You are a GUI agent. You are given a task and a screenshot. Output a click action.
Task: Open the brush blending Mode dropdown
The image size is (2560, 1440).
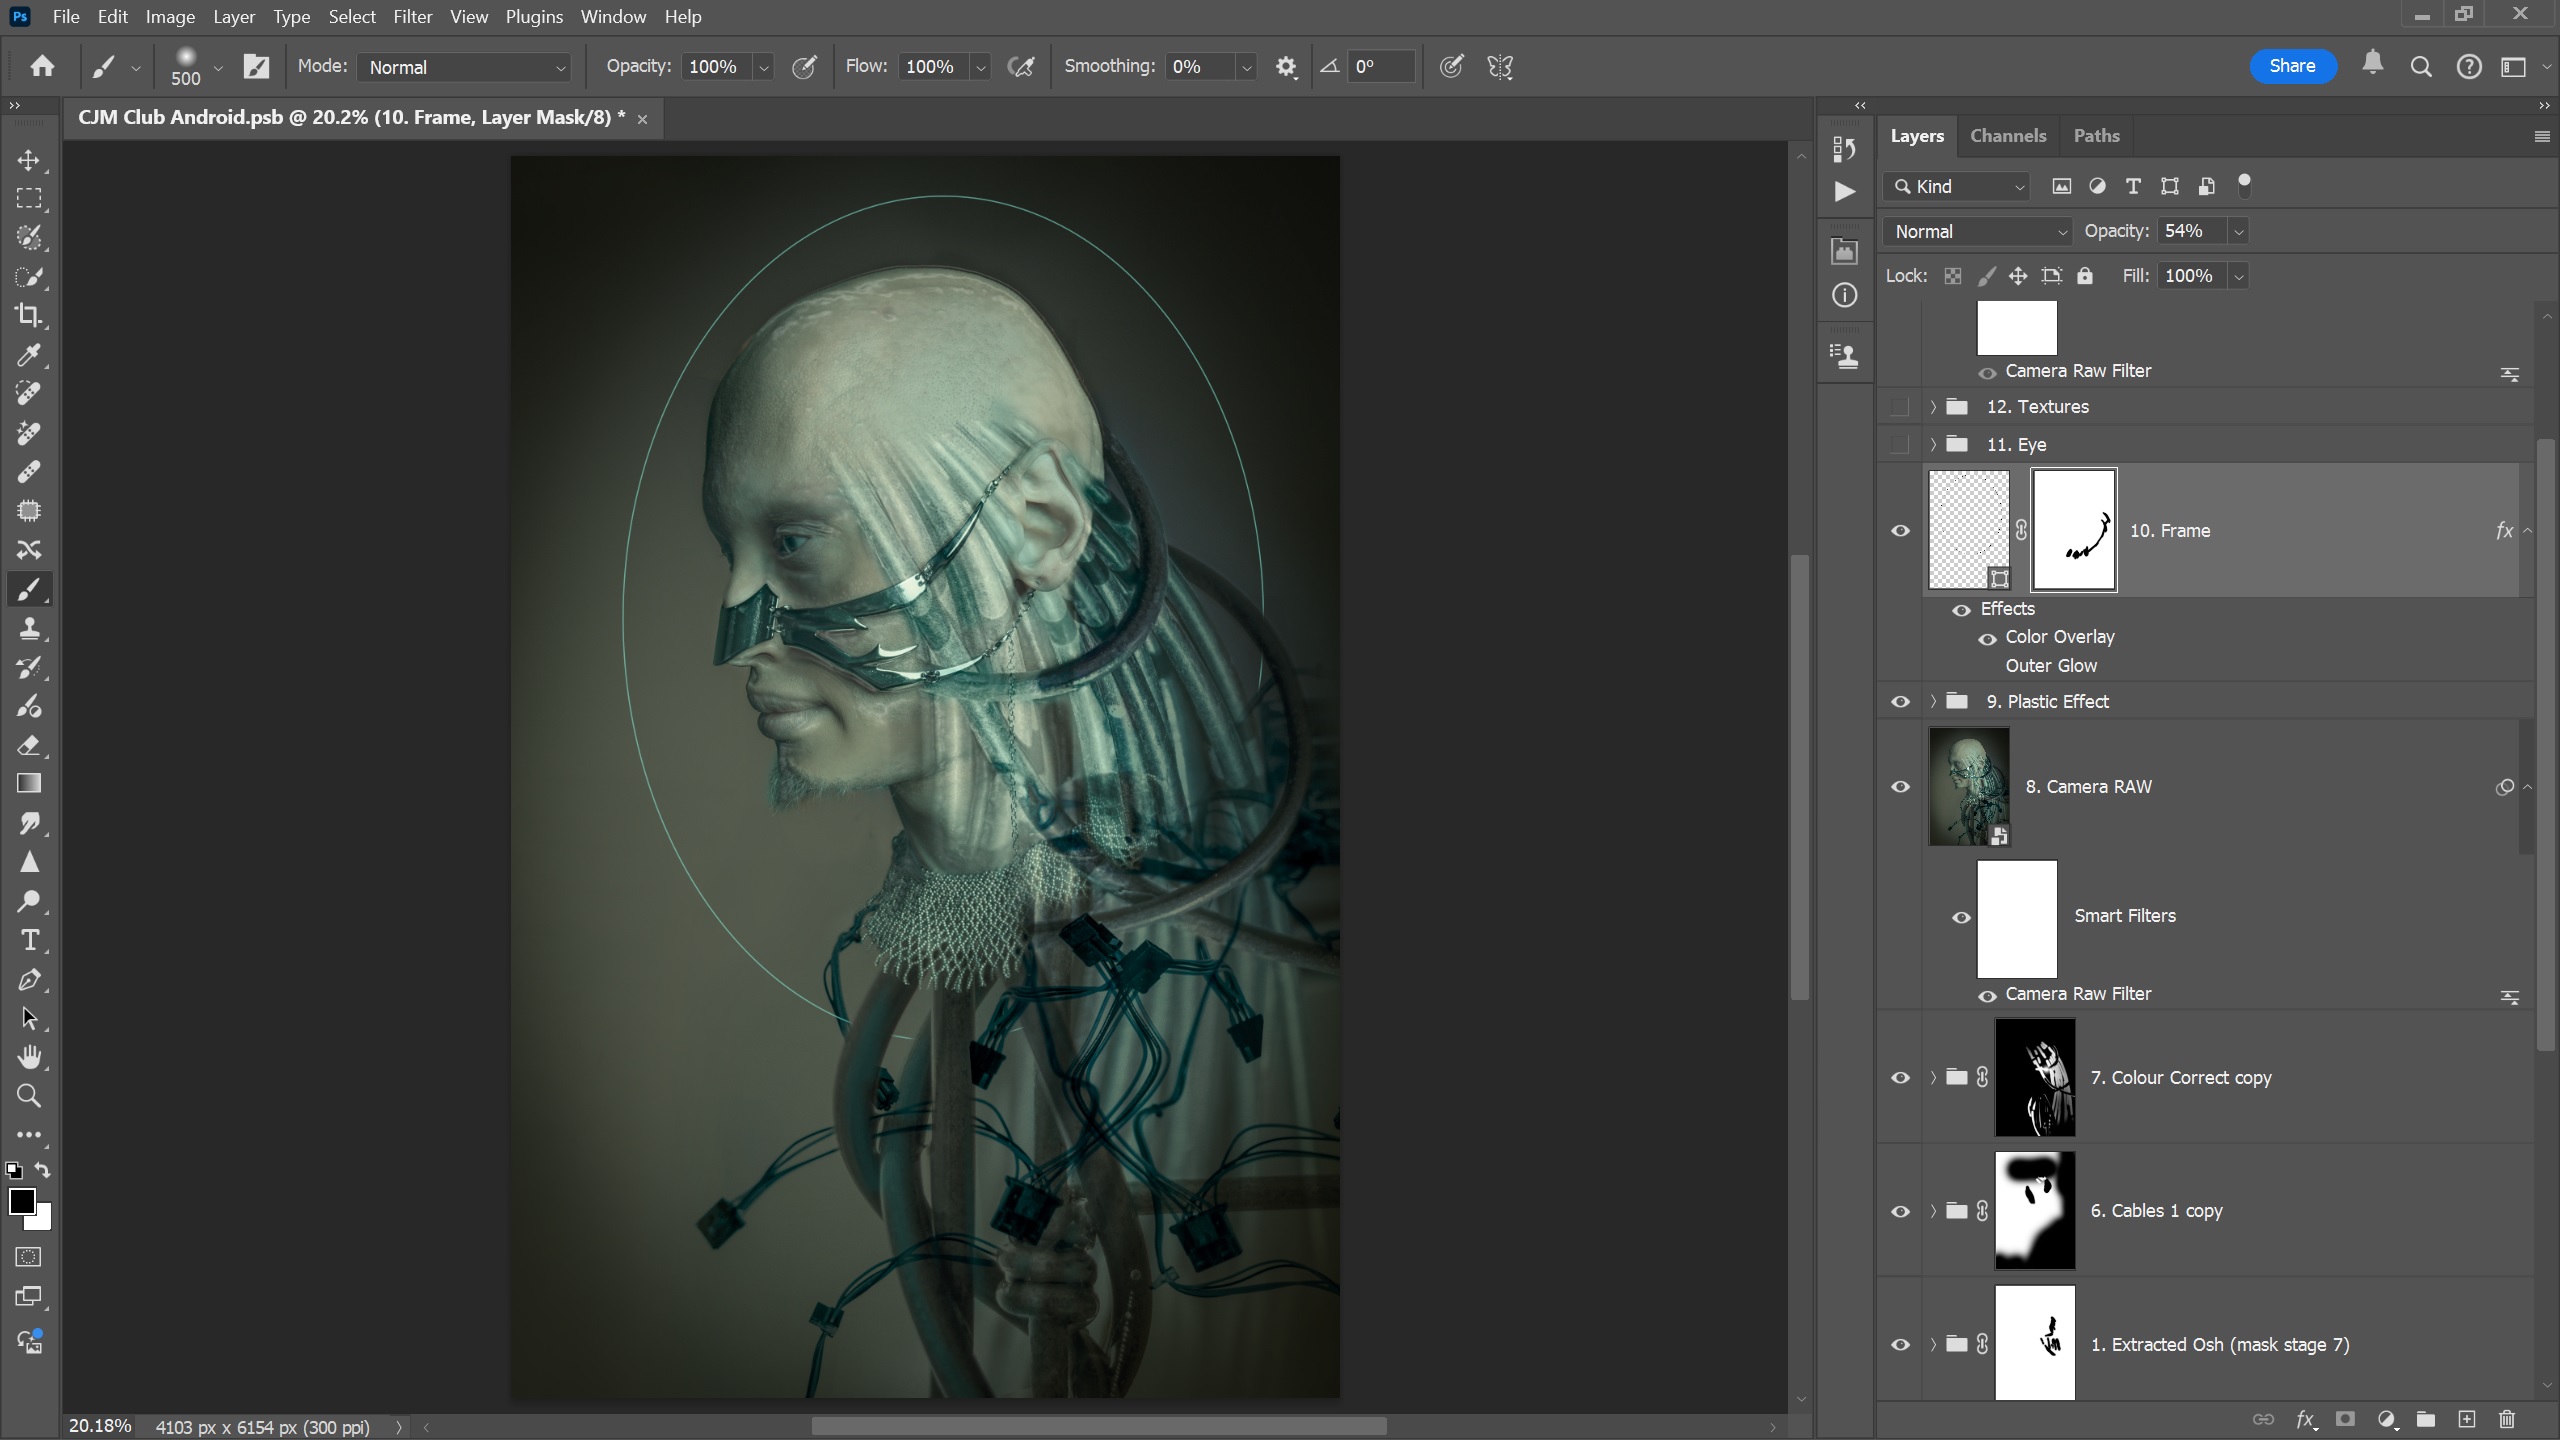[x=464, y=67]
